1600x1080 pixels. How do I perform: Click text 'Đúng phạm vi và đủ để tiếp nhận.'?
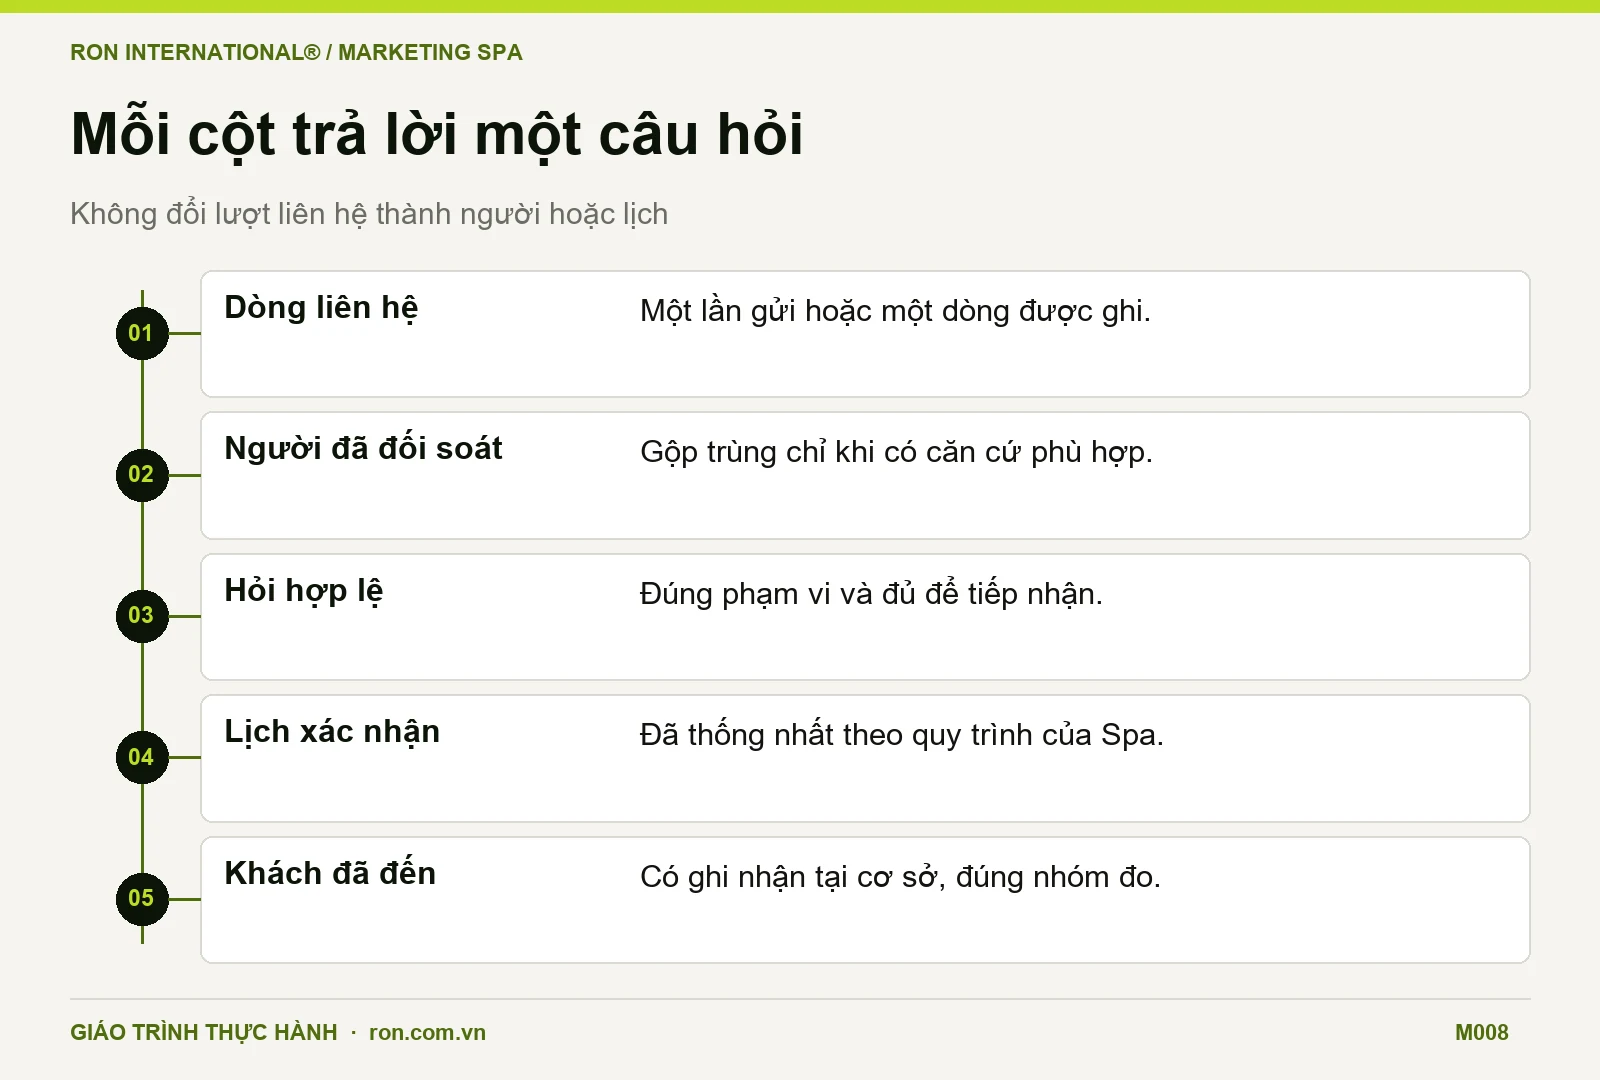[871, 594]
